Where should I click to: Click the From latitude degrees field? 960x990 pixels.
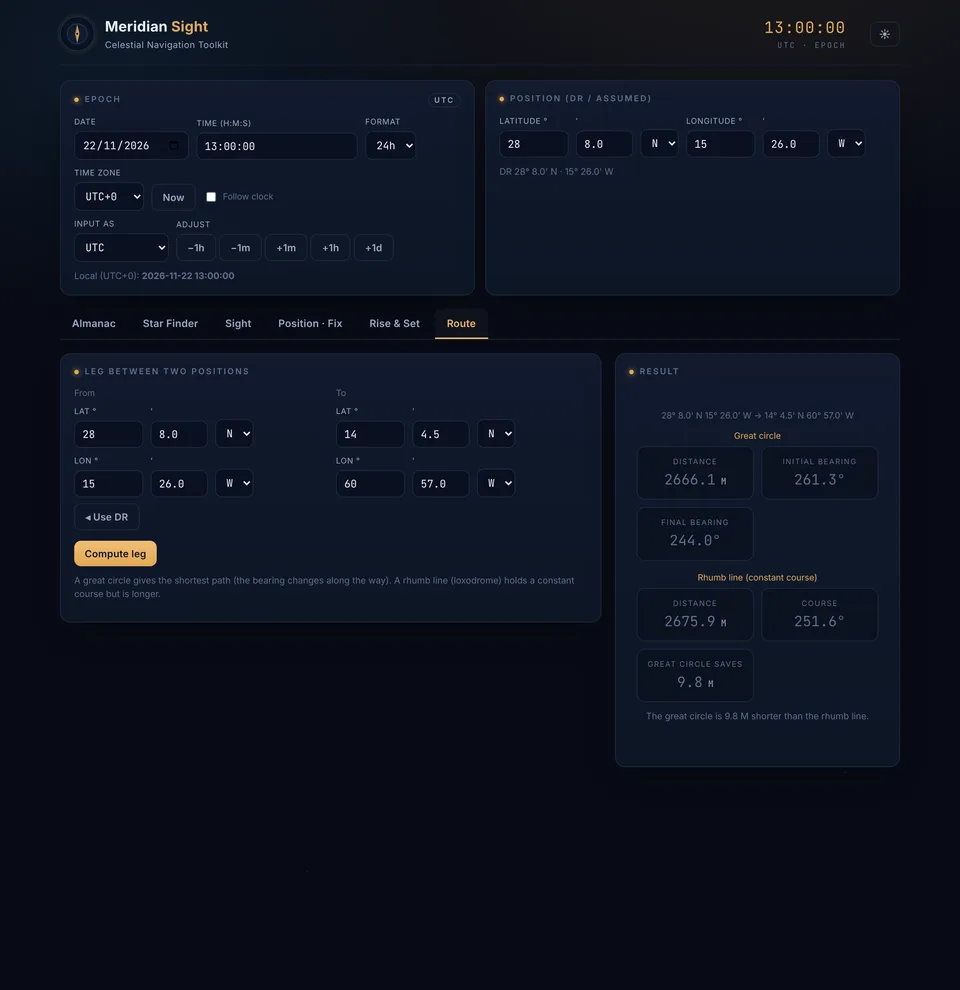click(108, 434)
